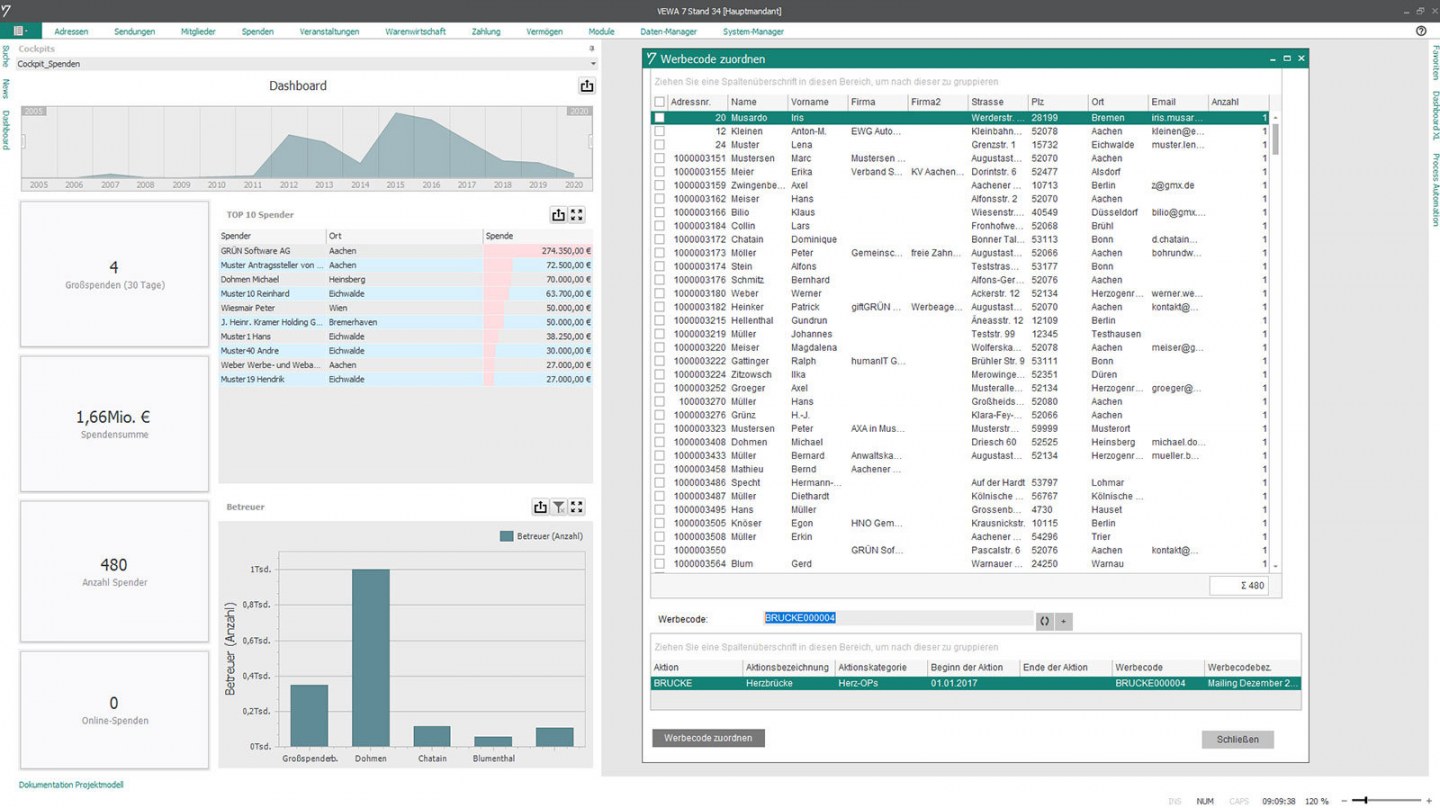This screenshot has height=808, width=1440.
Task: Open the Adressen menu
Action: tap(72, 32)
